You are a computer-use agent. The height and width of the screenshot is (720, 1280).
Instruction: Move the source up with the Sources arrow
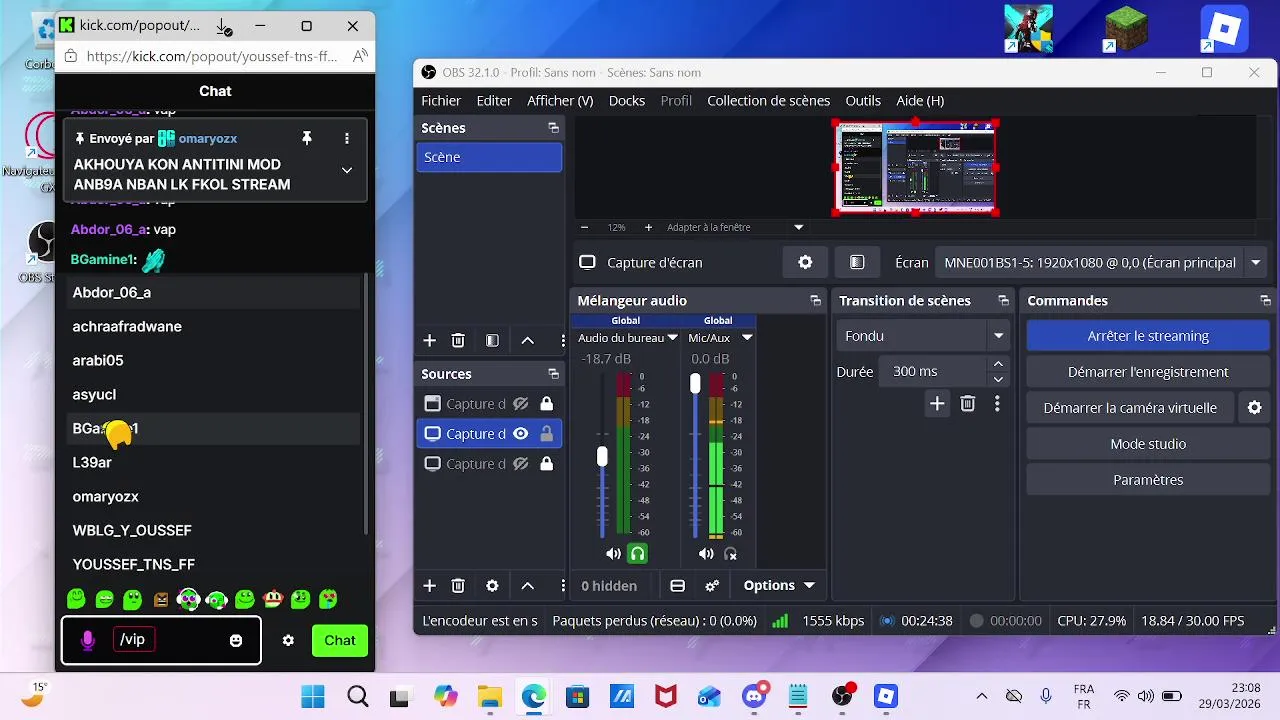click(527, 586)
